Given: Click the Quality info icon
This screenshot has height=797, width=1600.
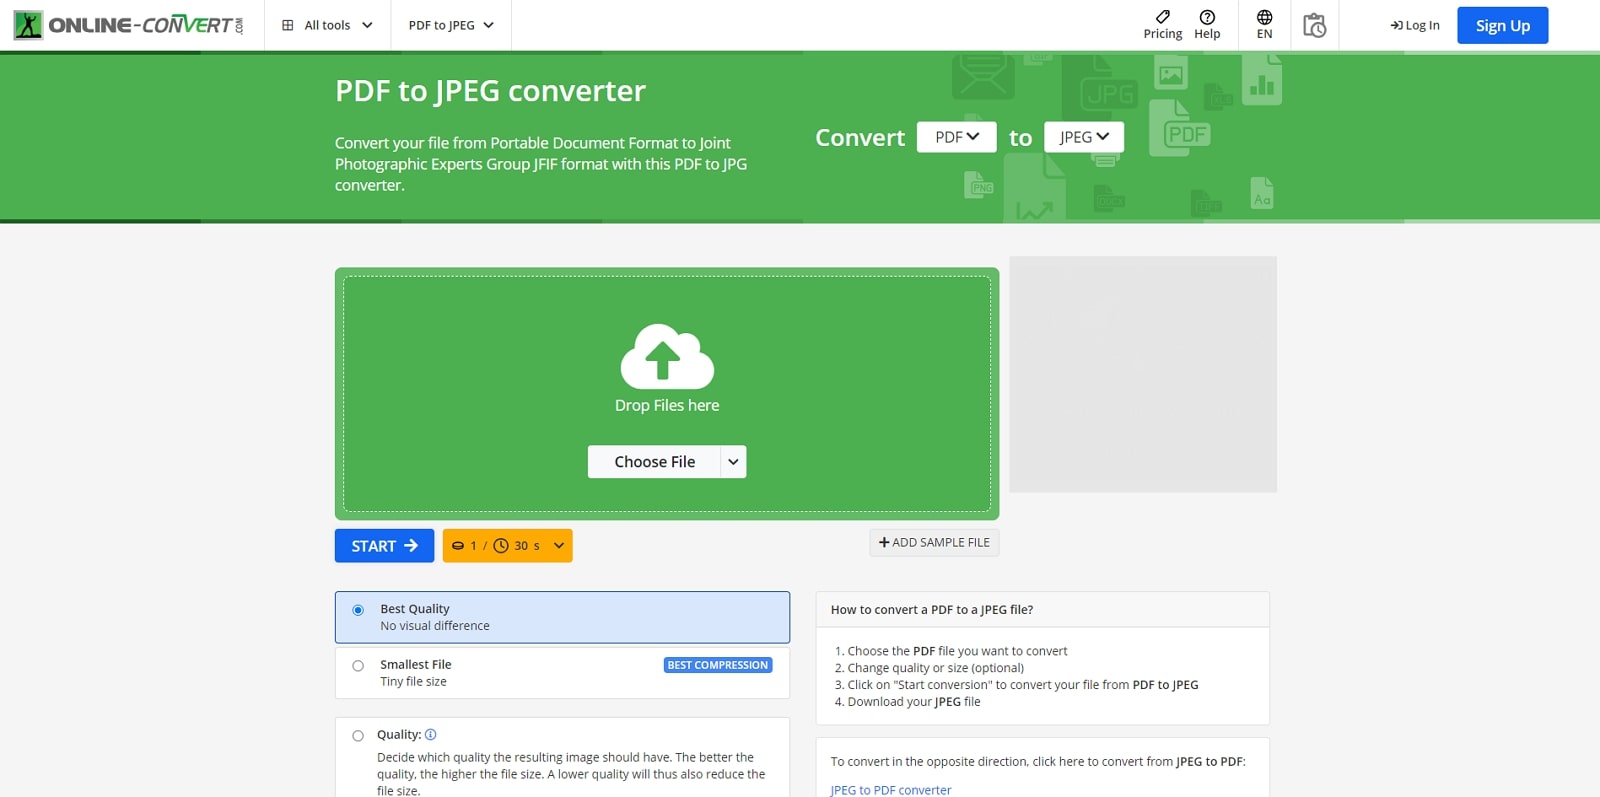Looking at the screenshot, I should [x=431, y=734].
